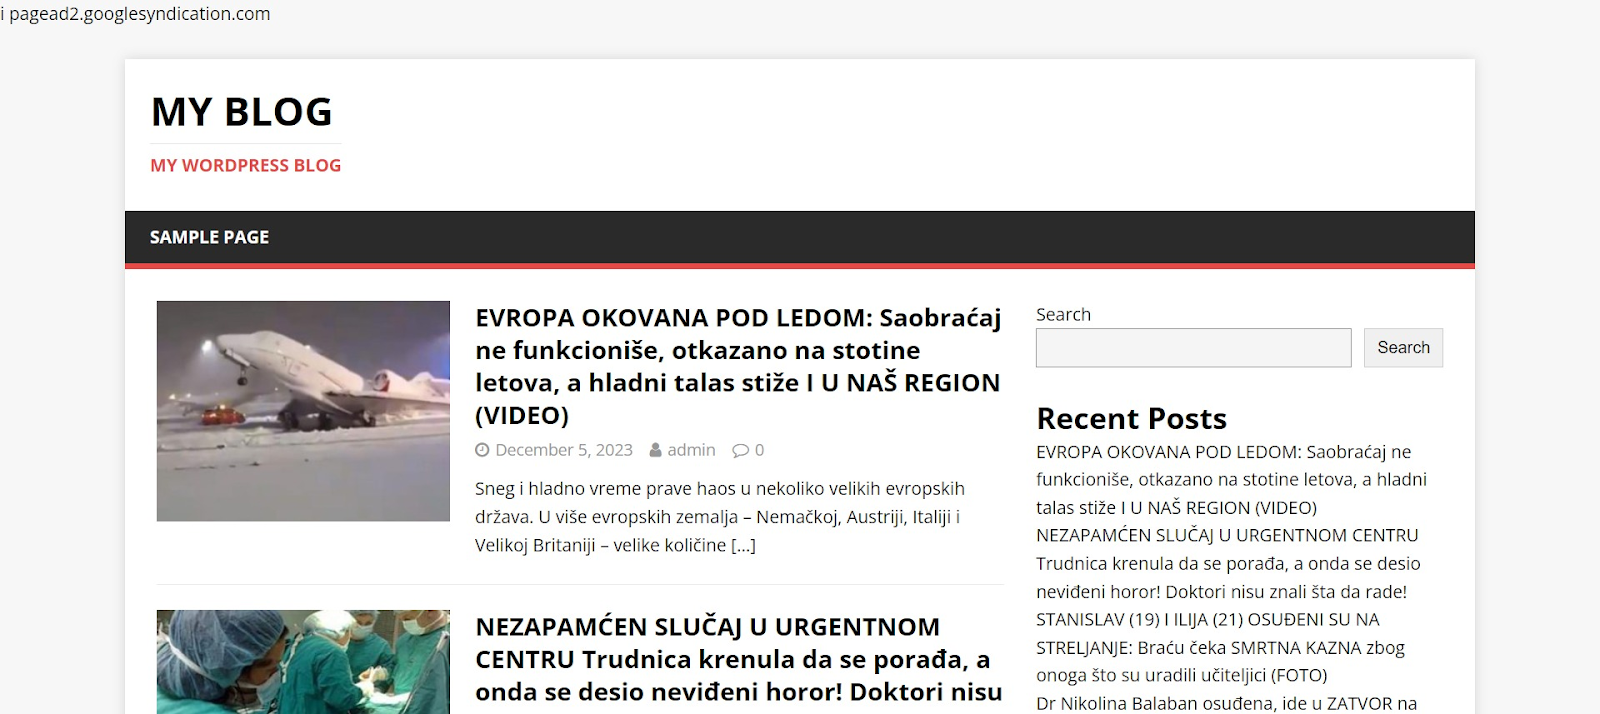Click the Recent Posts heading
The height and width of the screenshot is (714, 1600).
coord(1132,418)
